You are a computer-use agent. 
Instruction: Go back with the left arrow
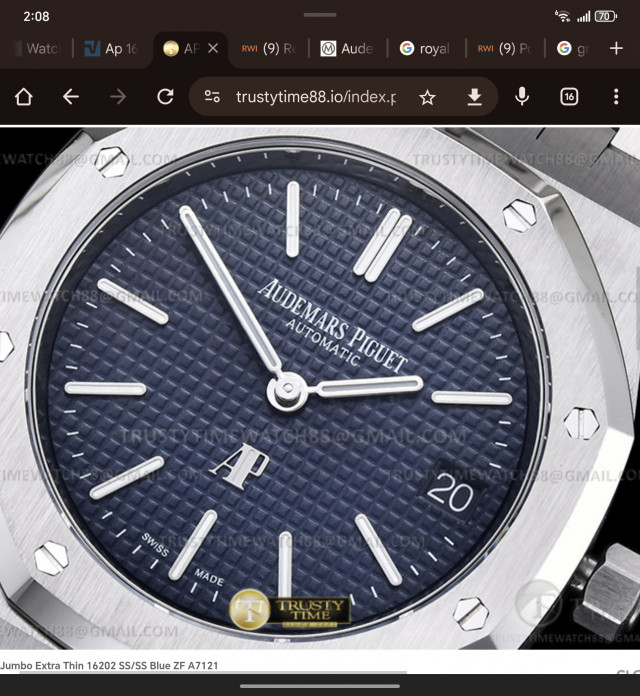pos(71,96)
